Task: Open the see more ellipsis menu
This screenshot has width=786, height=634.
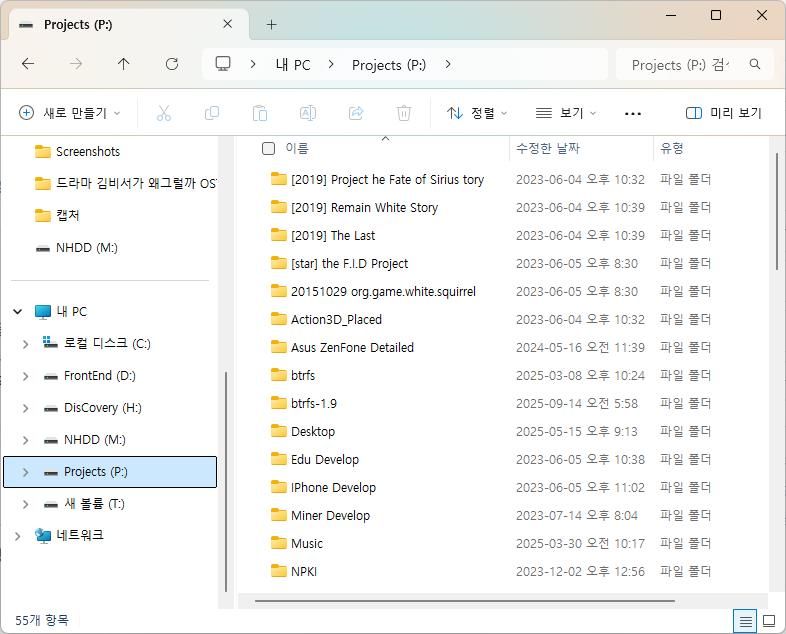Action: tap(632, 113)
